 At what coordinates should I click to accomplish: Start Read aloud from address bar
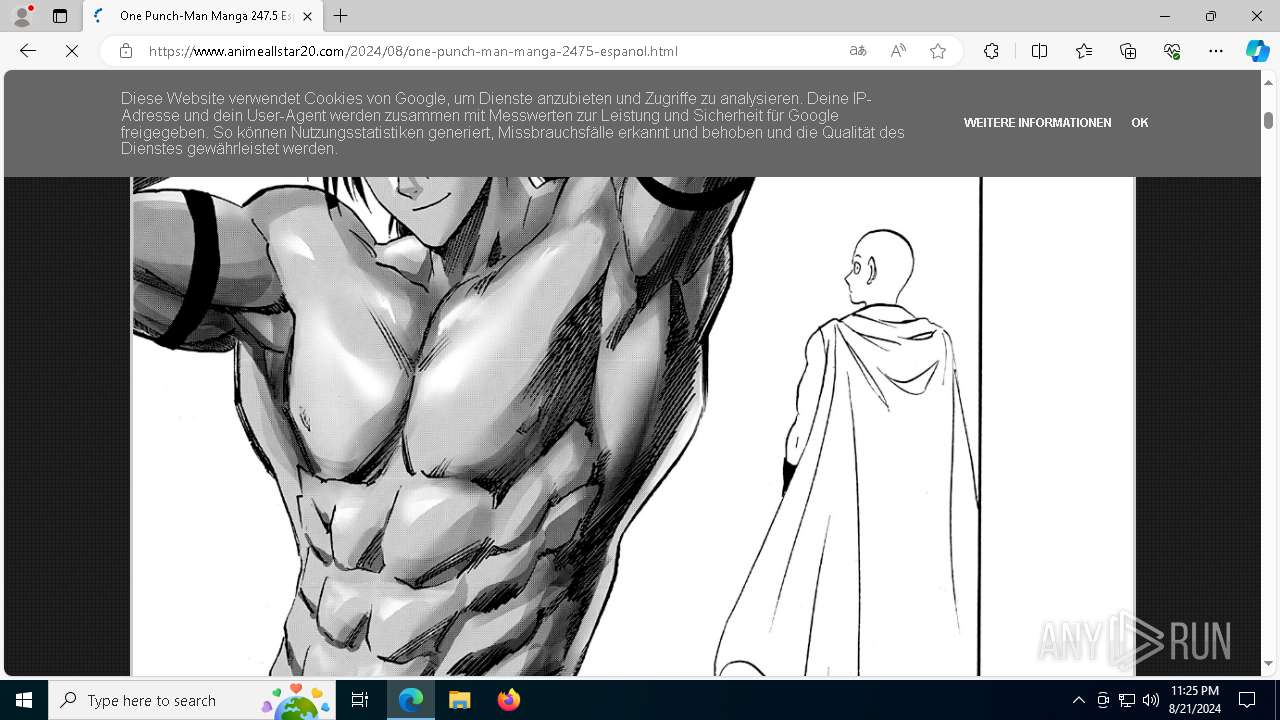point(898,51)
